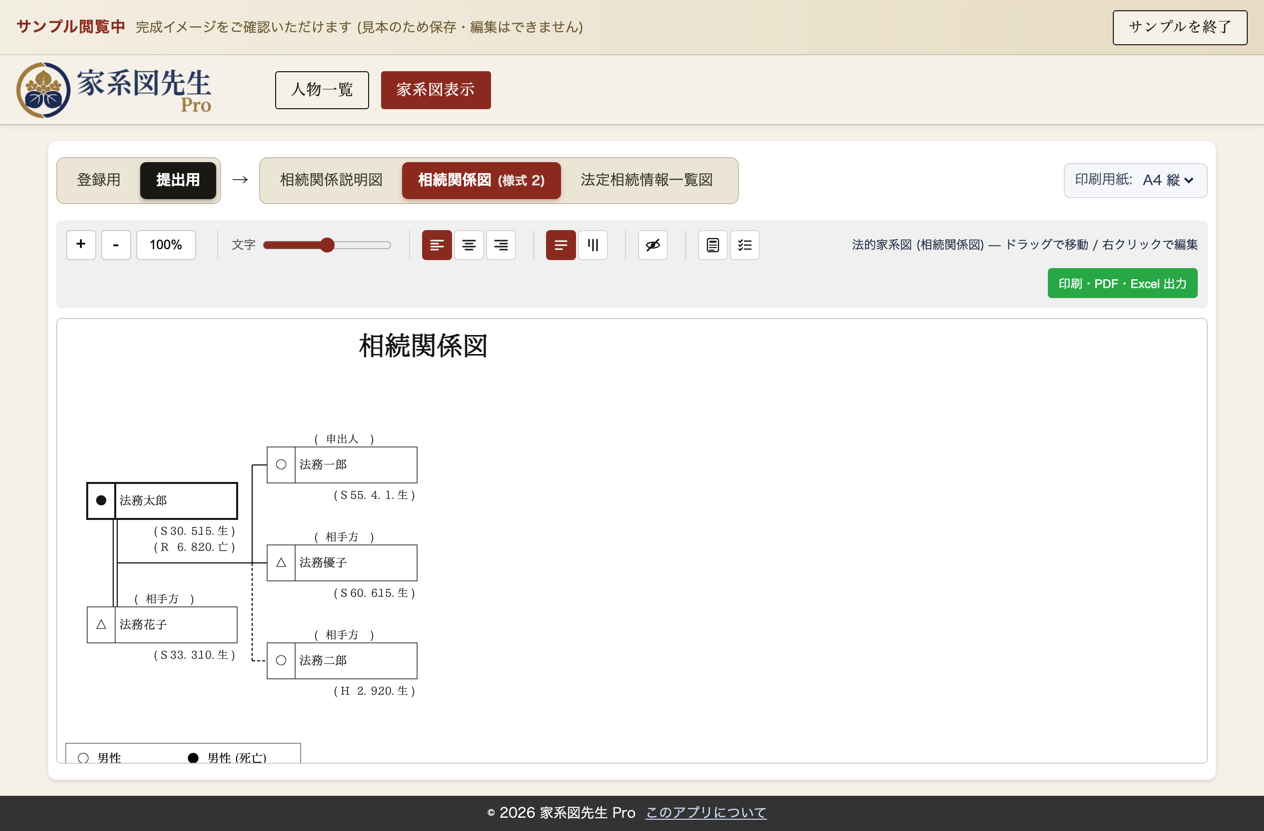Open the document notes icon

[713, 245]
